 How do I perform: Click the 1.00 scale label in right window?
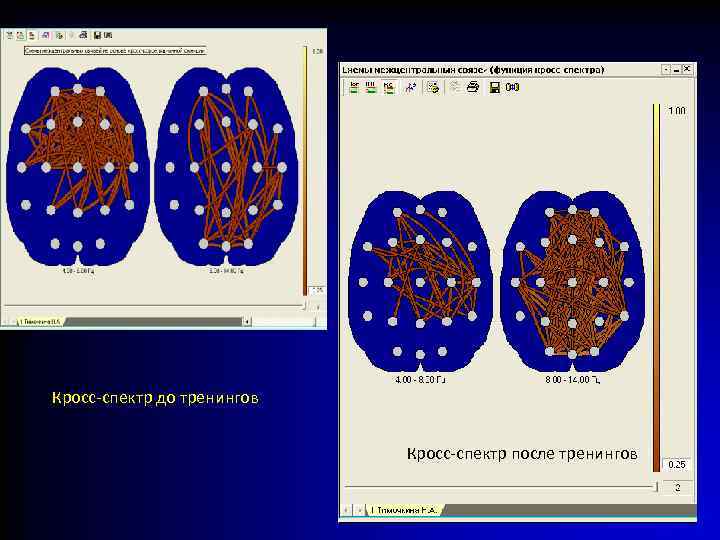[677, 111]
